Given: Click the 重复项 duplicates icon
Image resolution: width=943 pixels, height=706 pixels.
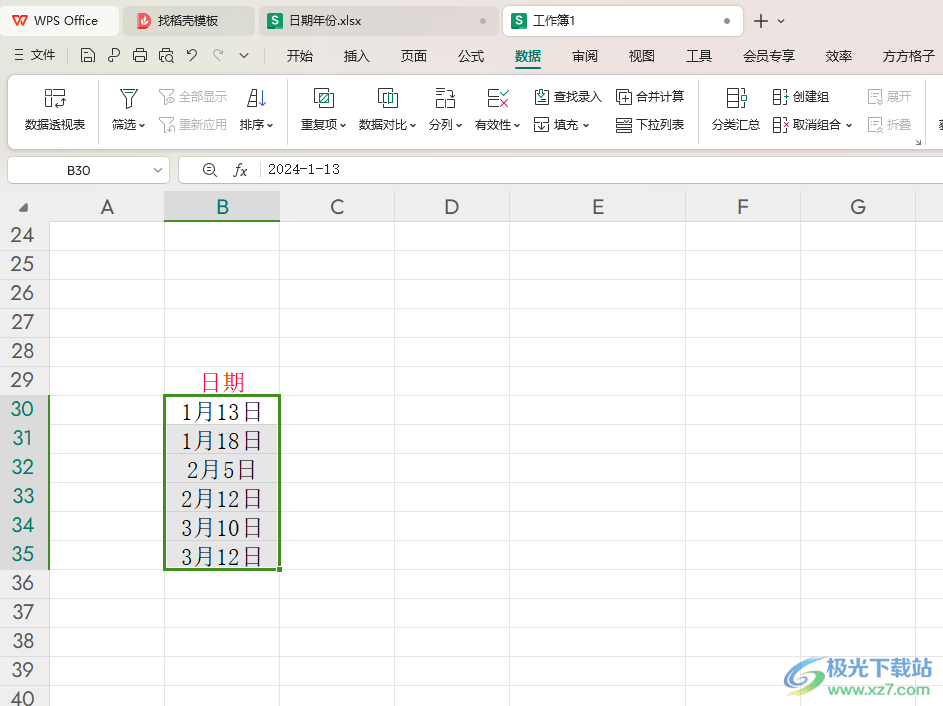Looking at the screenshot, I should [x=323, y=98].
